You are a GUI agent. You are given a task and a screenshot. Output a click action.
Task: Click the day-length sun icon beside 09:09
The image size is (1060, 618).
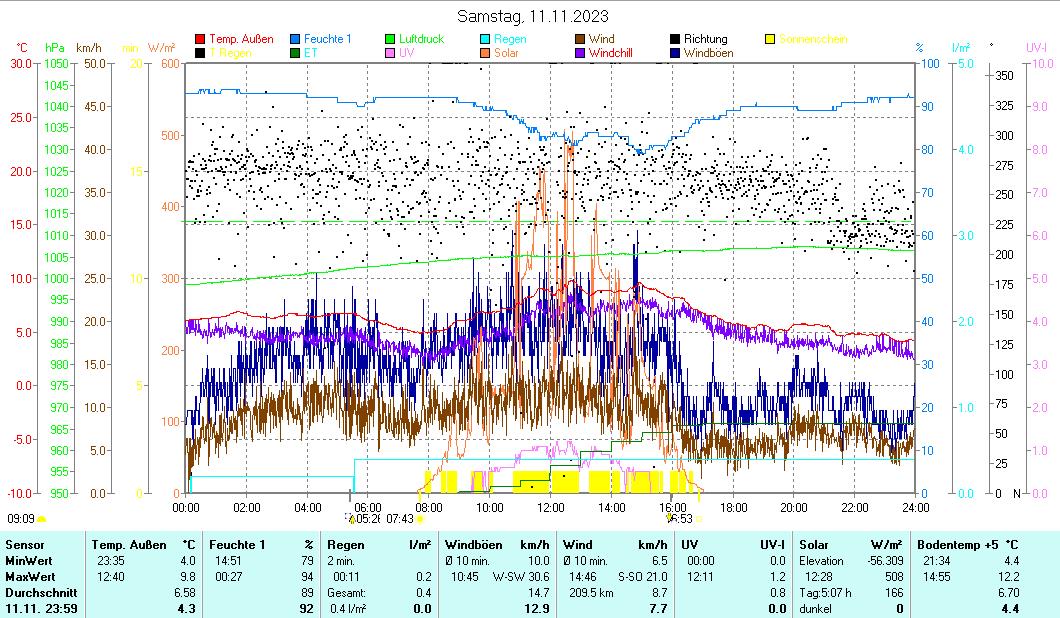pos(41,519)
